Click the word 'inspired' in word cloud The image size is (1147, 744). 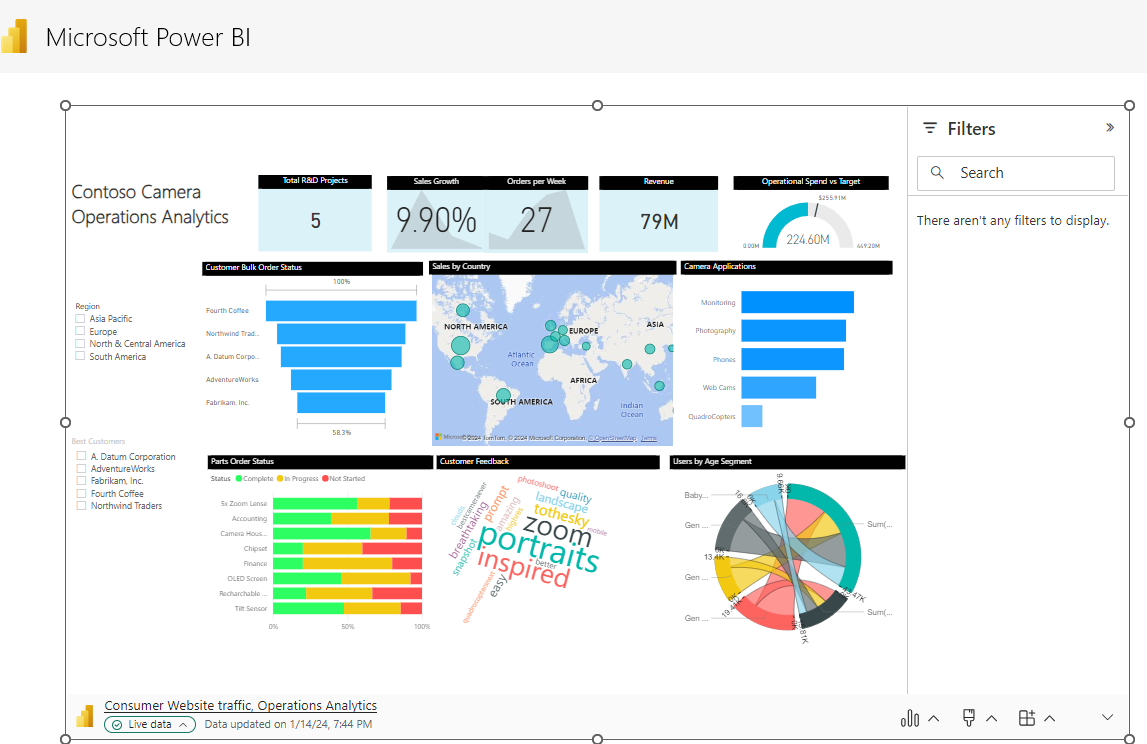[x=524, y=568]
